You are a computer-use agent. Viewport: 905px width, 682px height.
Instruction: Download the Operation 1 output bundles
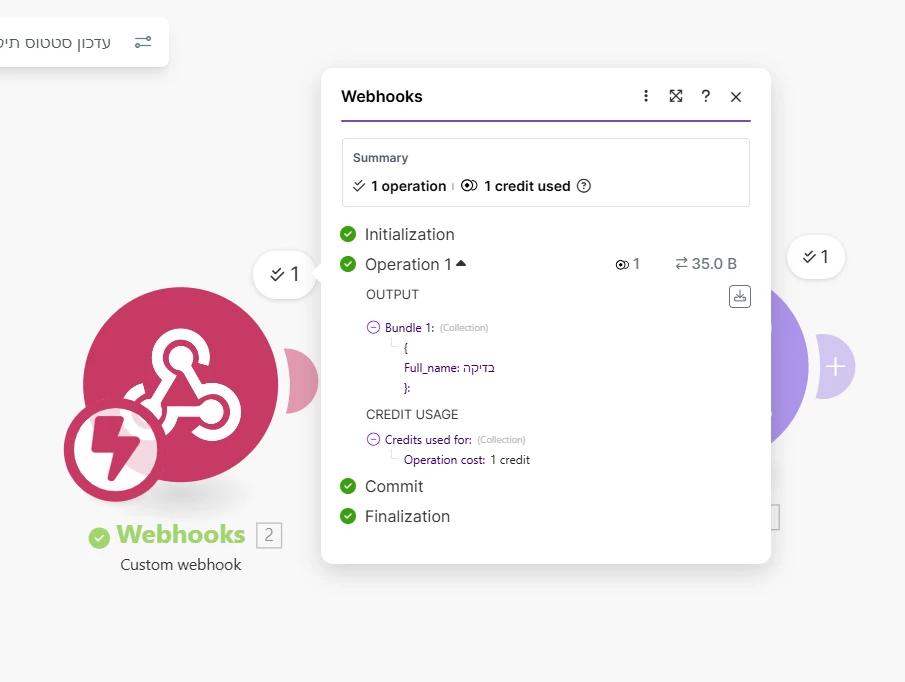pyautogui.click(x=739, y=296)
